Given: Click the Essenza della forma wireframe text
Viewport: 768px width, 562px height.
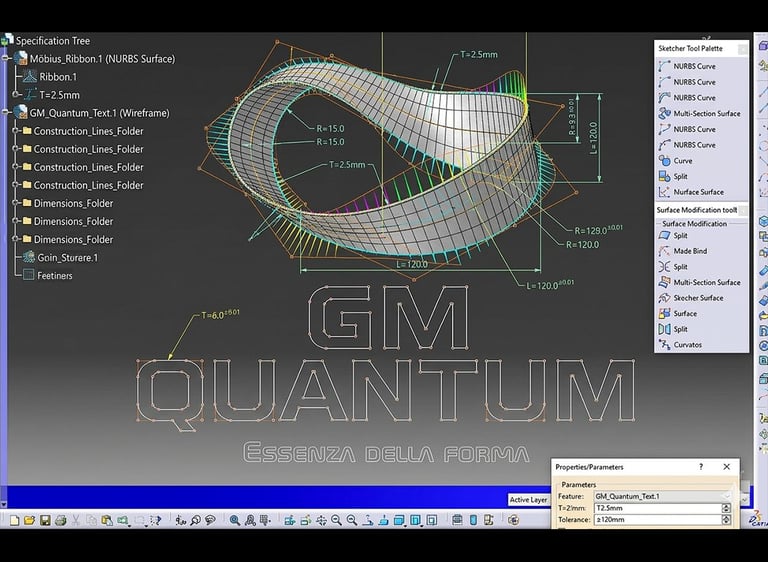Looking at the screenshot, I should [386, 452].
